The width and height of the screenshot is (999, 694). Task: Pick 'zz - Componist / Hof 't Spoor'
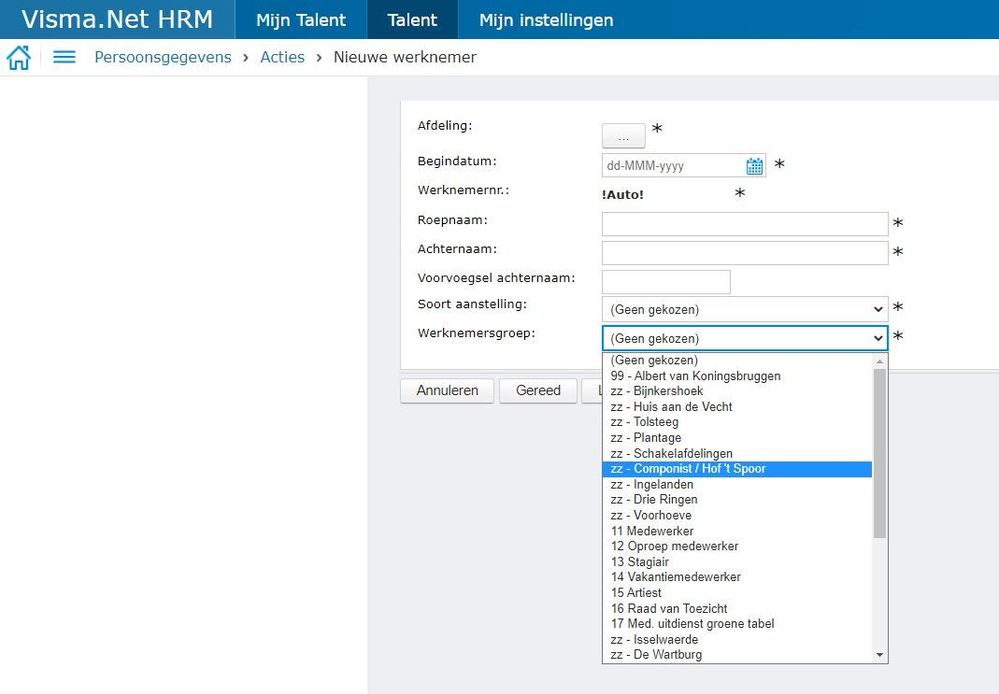pos(688,469)
